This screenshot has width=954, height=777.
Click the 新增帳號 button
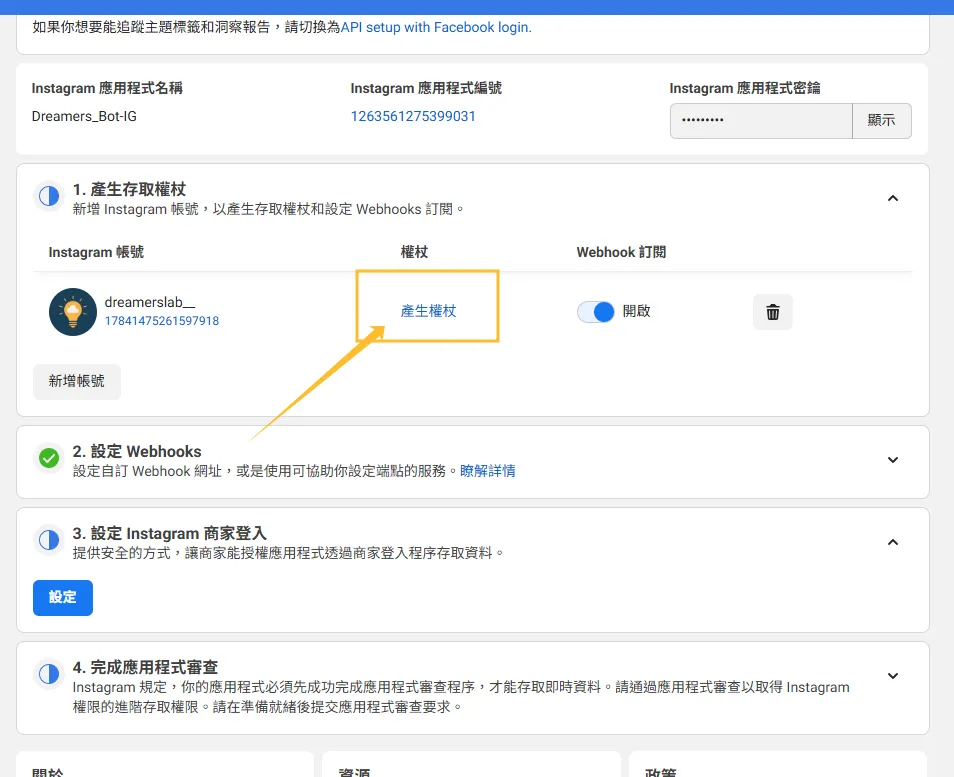[76, 381]
